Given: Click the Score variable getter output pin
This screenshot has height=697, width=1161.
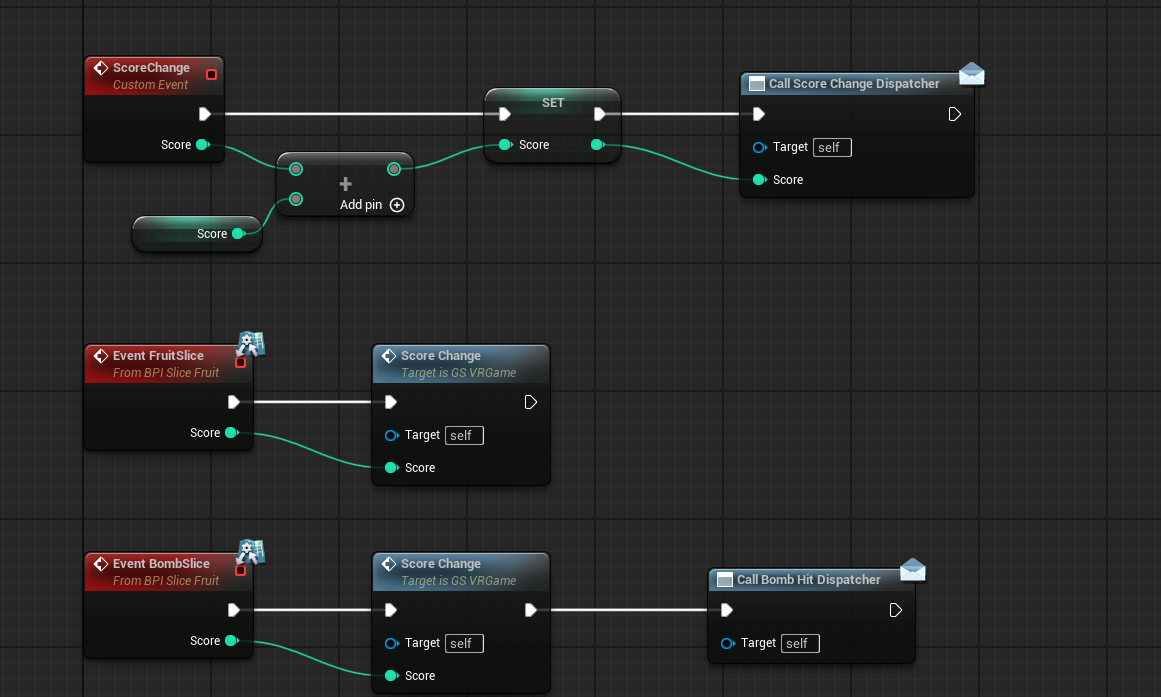Looking at the screenshot, I should pos(238,233).
